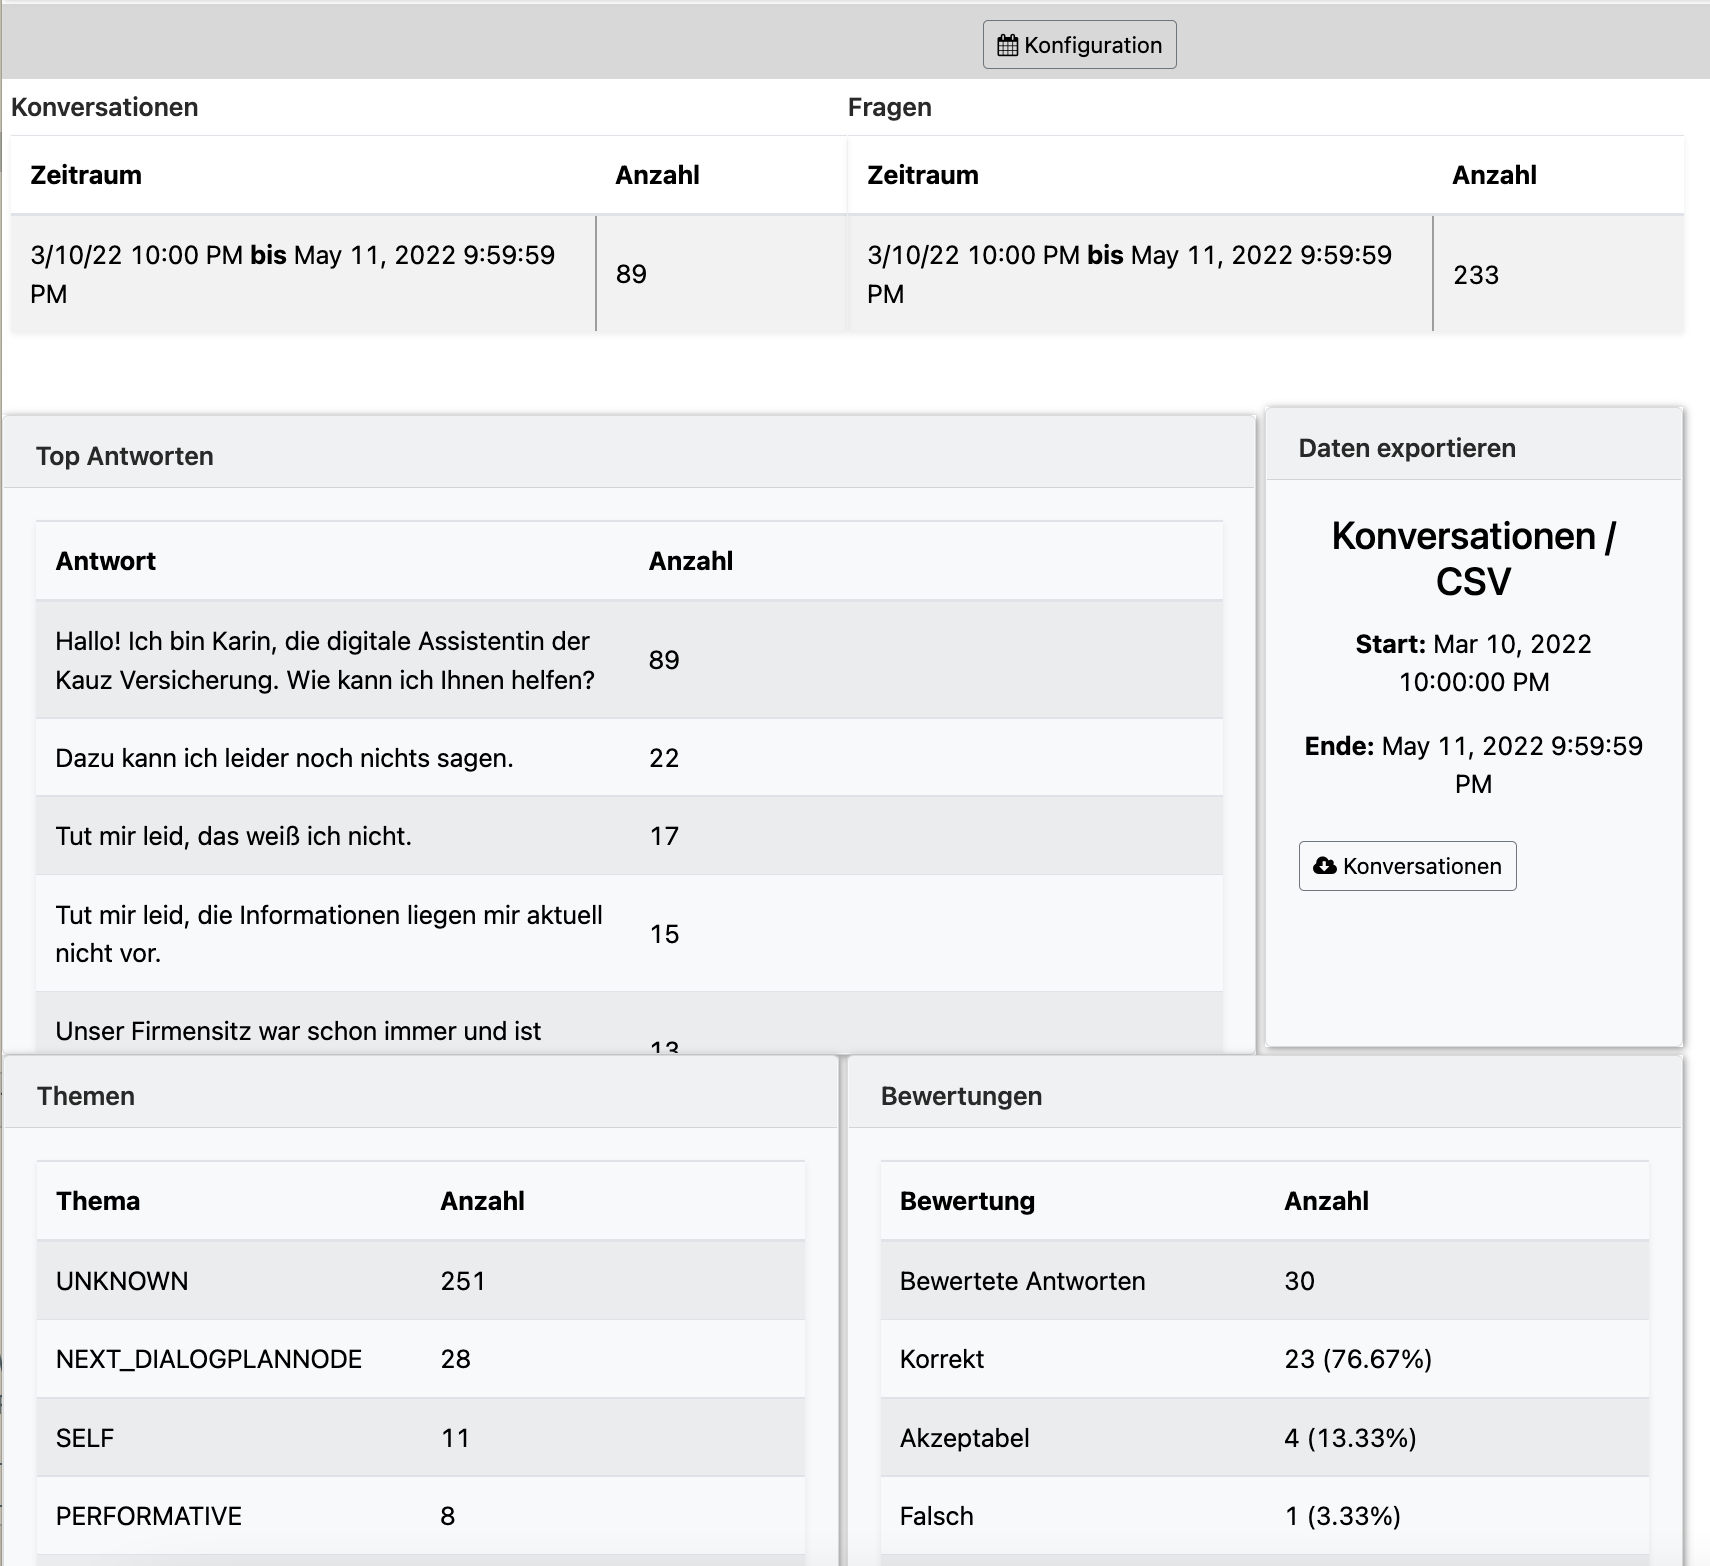
Task: Select the Themen panel title
Action: click(86, 1096)
